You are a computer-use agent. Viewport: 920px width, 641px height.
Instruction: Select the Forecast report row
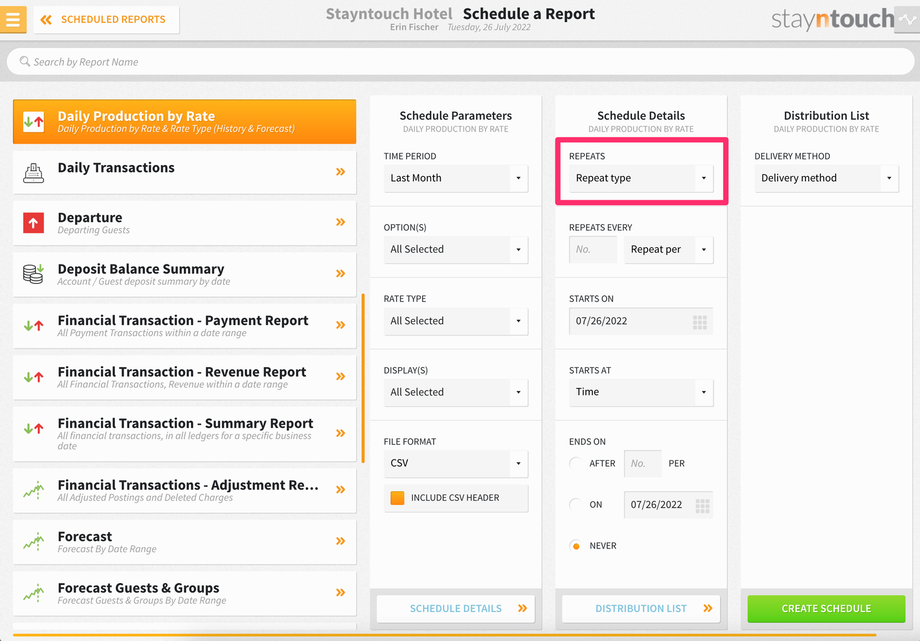pos(184,541)
